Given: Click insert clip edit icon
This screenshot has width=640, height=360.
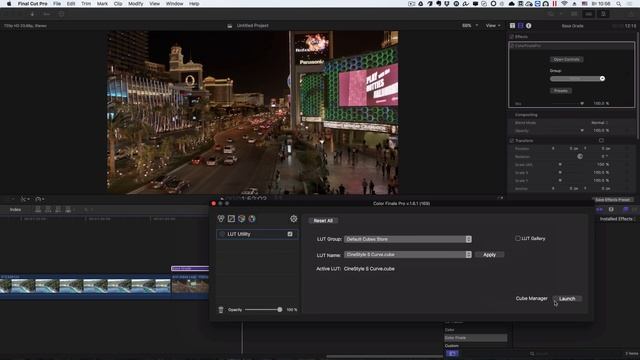Looking at the screenshot, I should pyautogui.click(x=48, y=210).
